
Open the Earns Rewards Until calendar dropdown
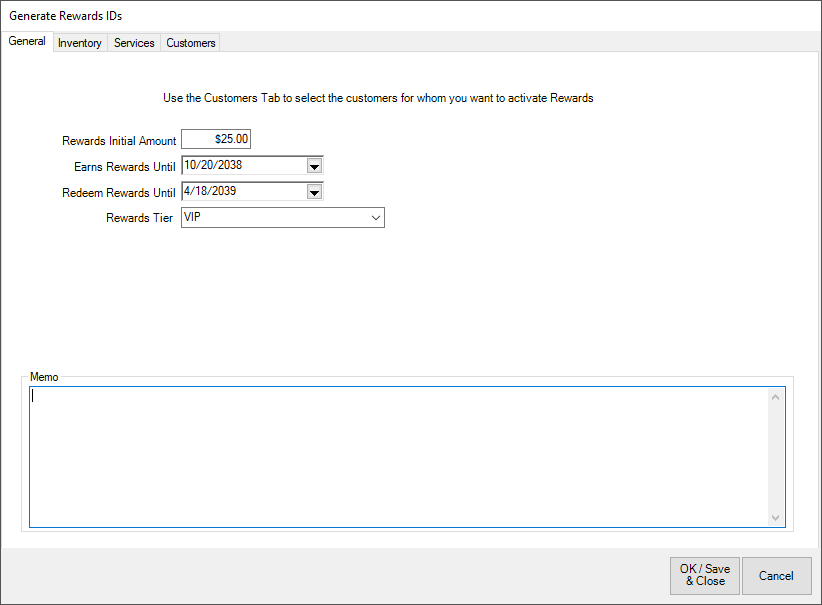(x=314, y=166)
